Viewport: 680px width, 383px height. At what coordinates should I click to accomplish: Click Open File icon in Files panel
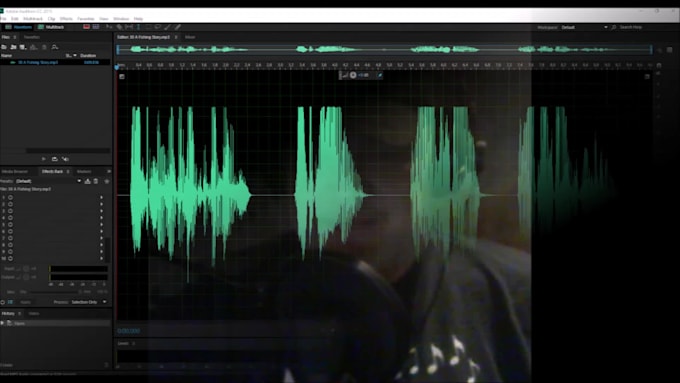pos(4,47)
